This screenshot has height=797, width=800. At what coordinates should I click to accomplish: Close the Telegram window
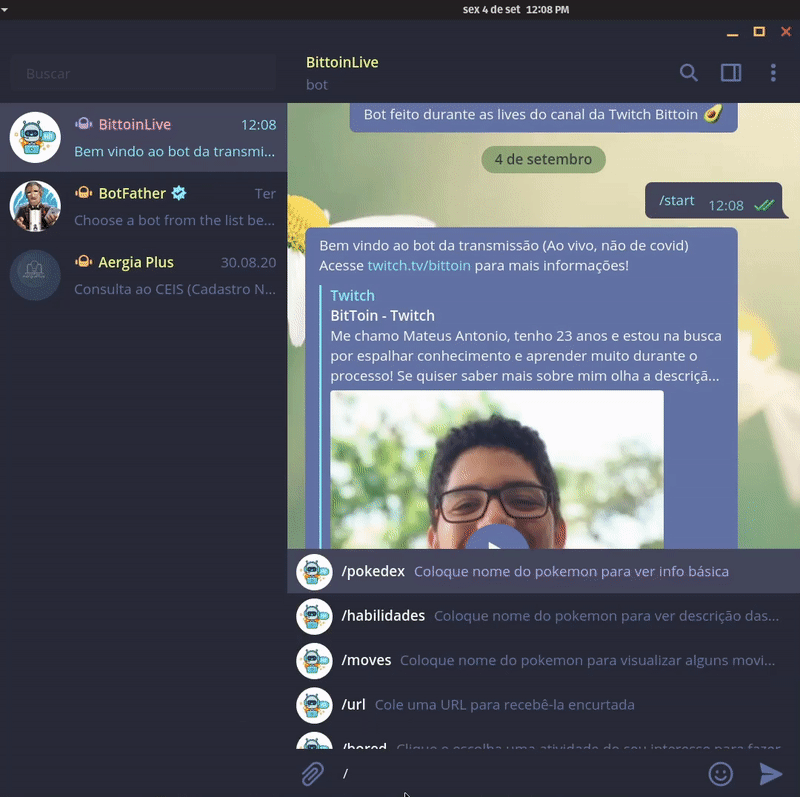coord(786,32)
